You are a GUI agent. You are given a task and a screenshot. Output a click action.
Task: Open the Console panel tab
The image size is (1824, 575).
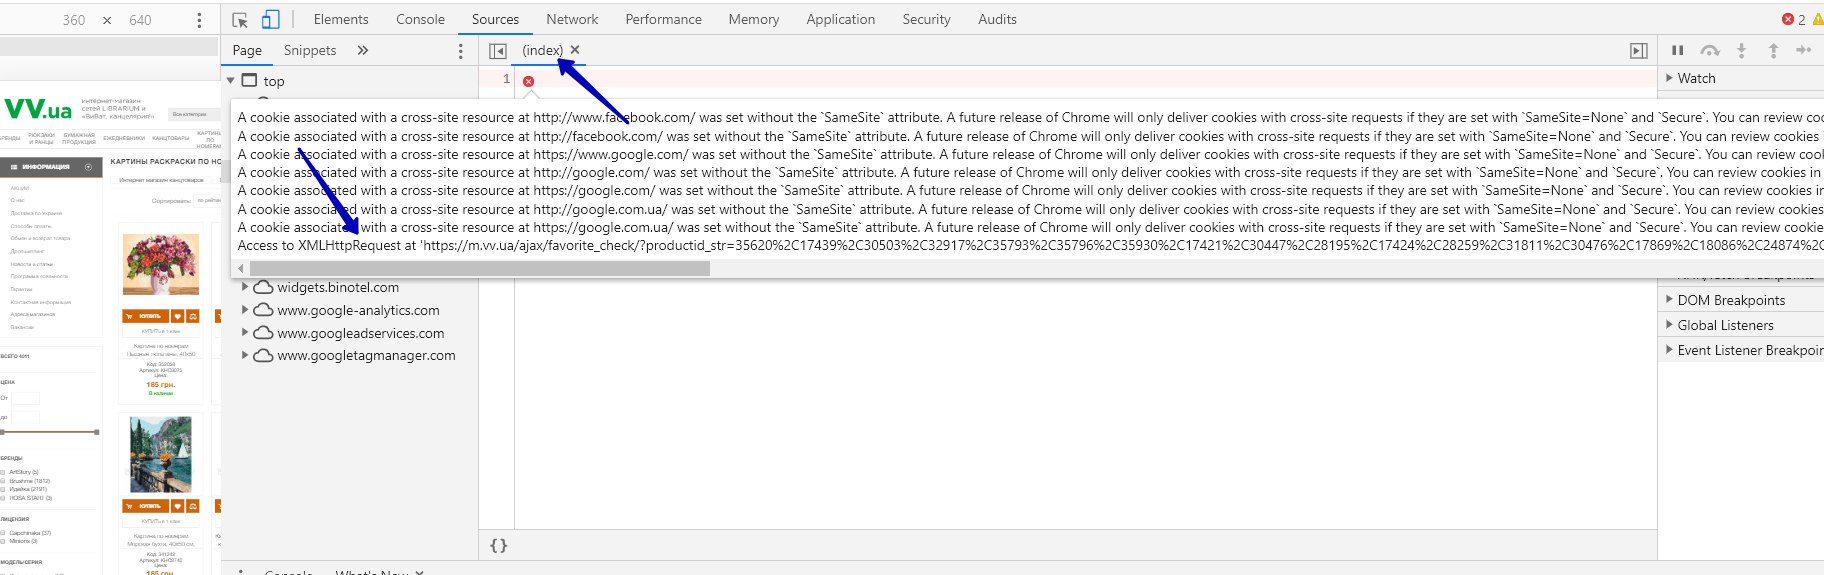pos(420,19)
